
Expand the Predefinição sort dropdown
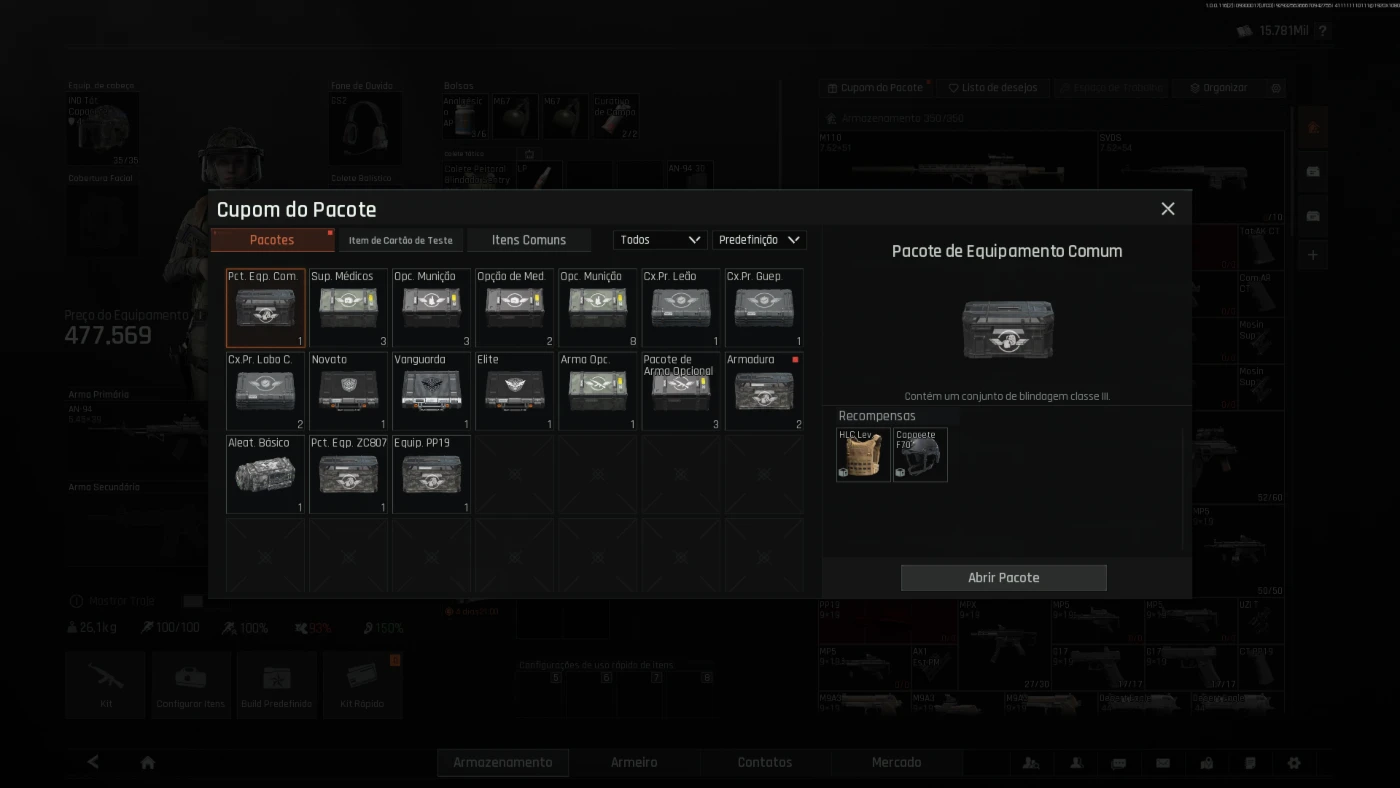pos(759,240)
